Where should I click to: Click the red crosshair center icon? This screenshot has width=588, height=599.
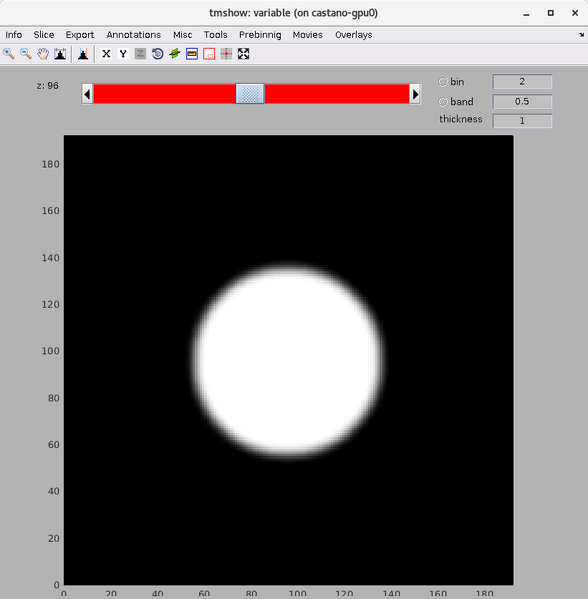226,54
